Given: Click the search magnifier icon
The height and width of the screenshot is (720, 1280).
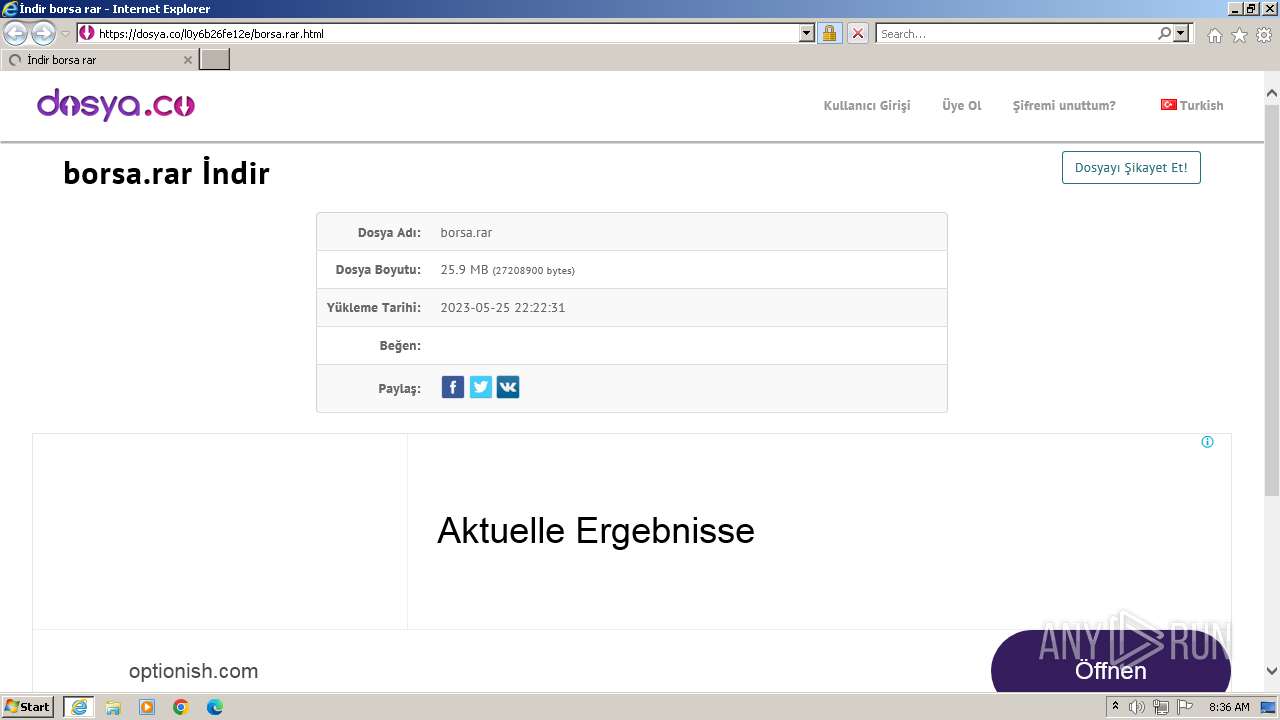Looking at the screenshot, I should pyautogui.click(x=1164, y=33).
